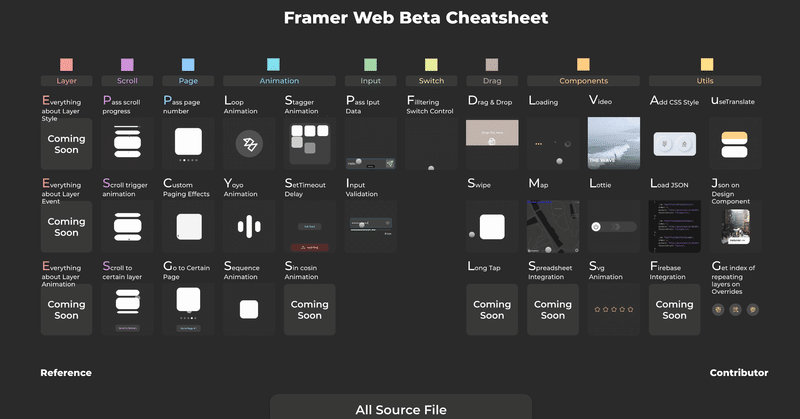Click the Firebase Integration label text
800x419 pixels.
click(667, 271)
